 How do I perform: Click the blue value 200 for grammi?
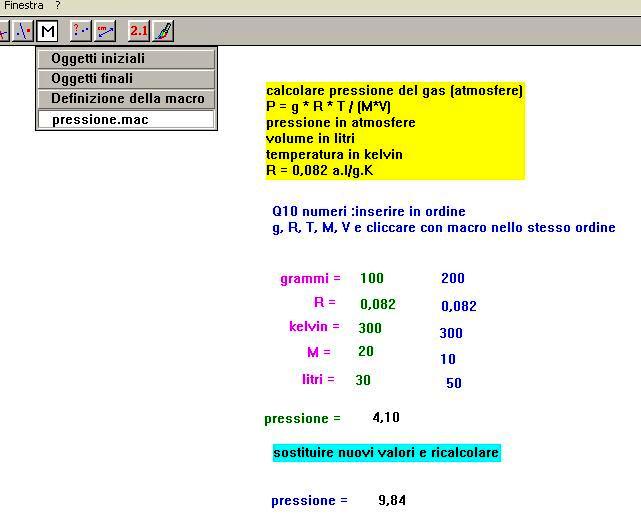coord(453,278)
